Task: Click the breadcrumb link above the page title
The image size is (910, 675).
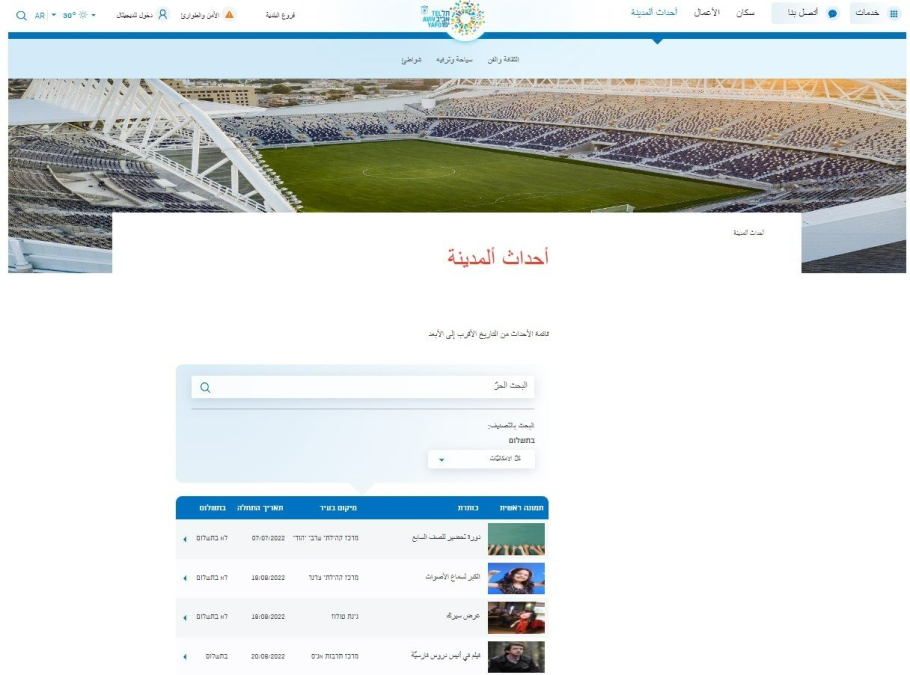Action: click(749, 233)
